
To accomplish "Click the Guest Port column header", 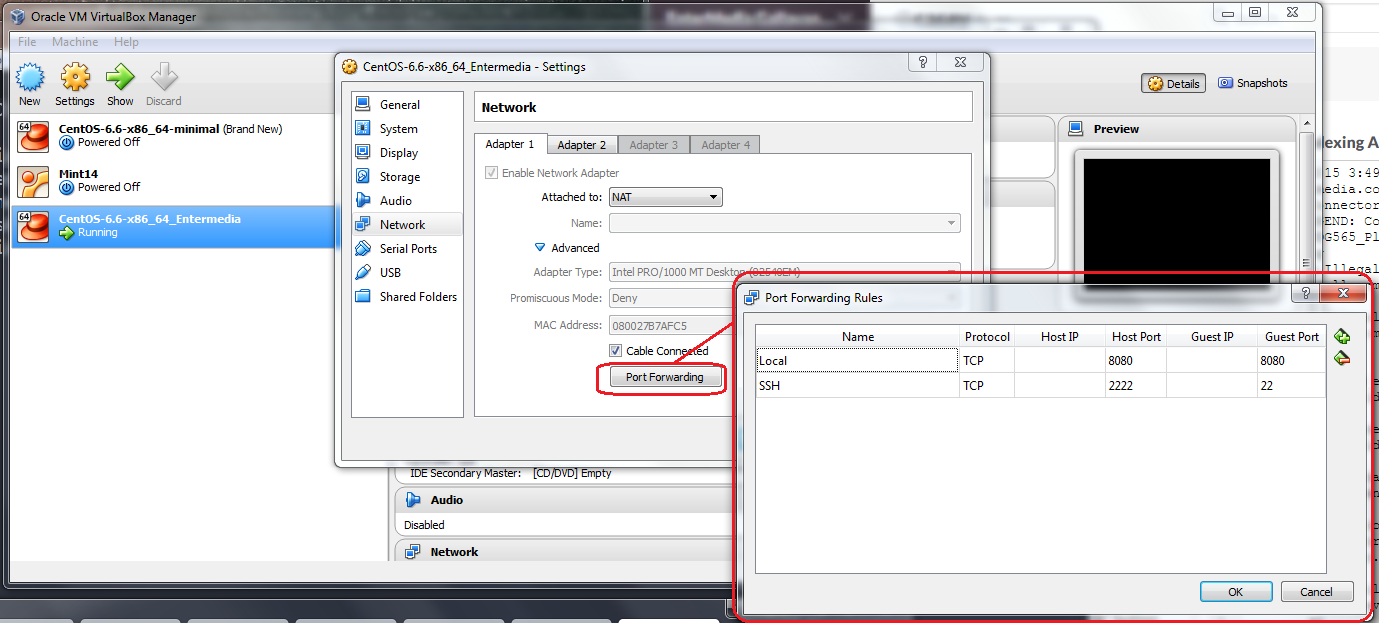I will [1291, 337].
